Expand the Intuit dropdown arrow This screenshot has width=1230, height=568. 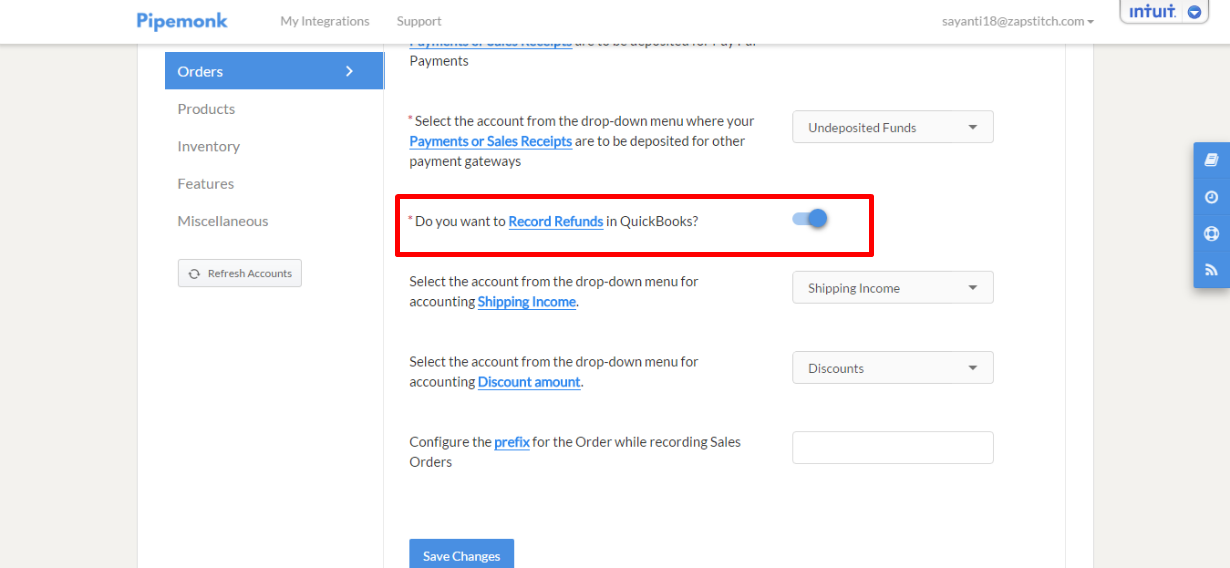[x=1194, y=12]
